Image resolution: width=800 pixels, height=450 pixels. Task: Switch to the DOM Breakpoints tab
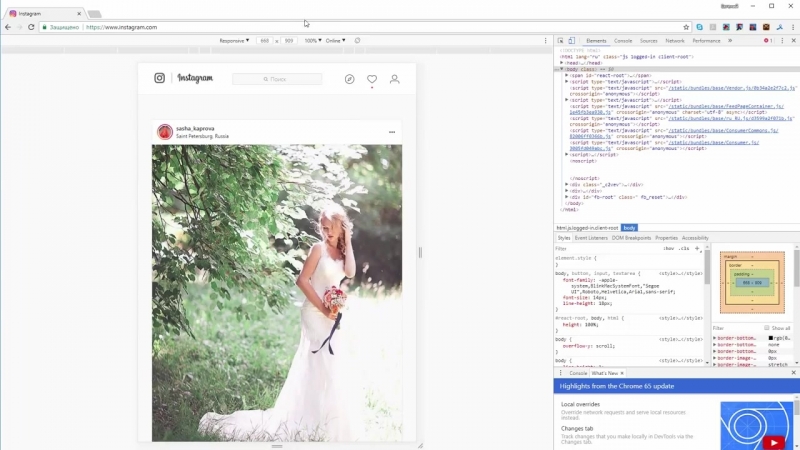[x=631, y=238]
